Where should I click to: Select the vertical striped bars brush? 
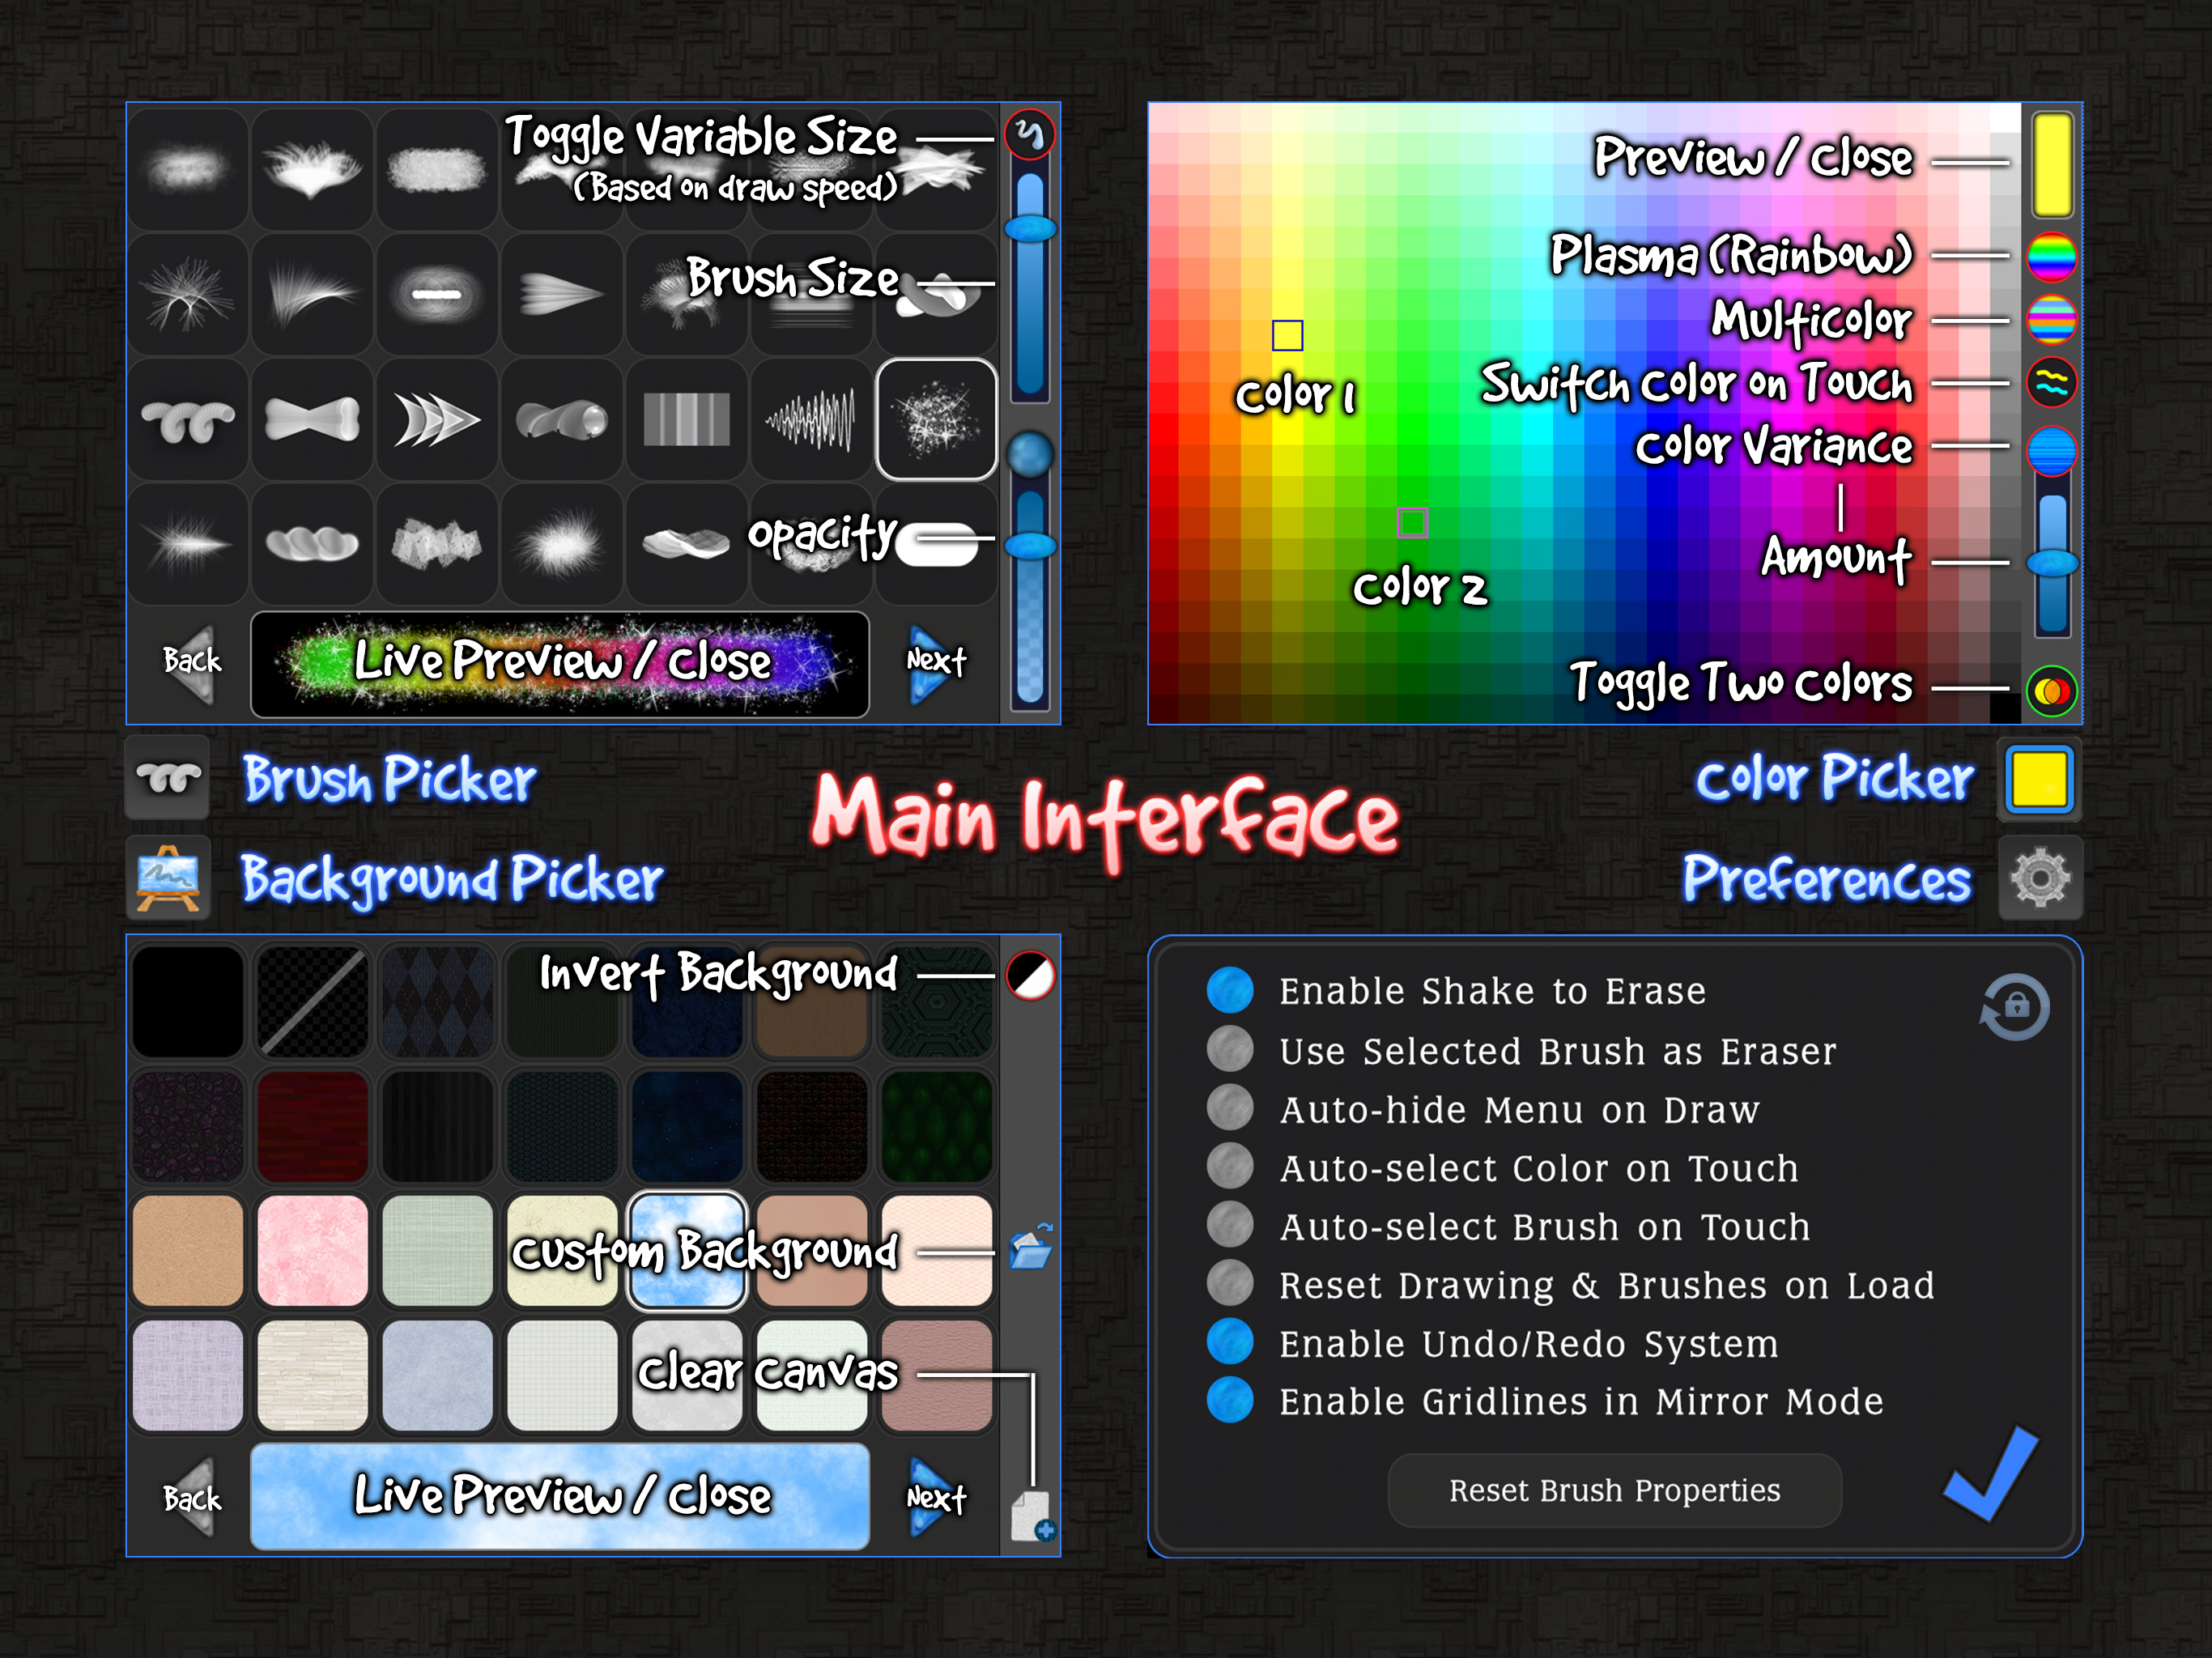[686, 419]
